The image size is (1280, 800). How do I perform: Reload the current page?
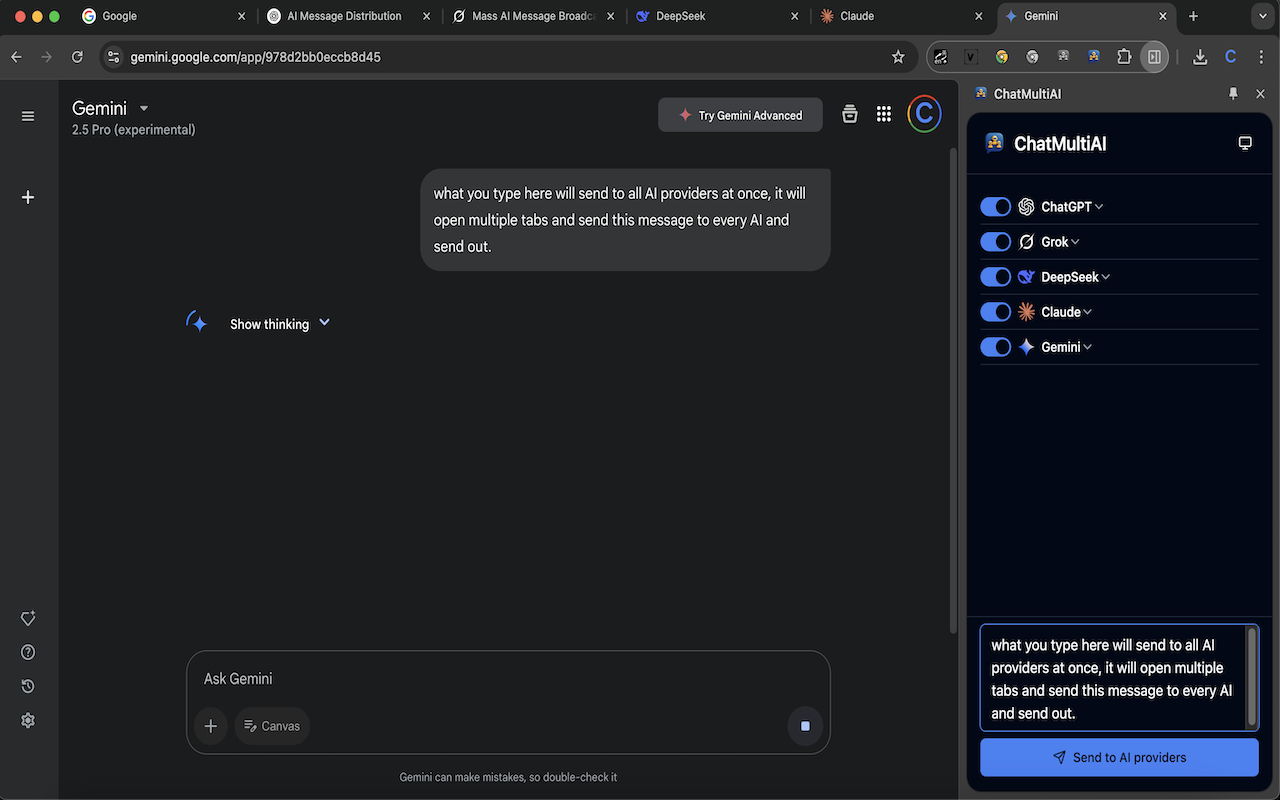click(77, 57)
